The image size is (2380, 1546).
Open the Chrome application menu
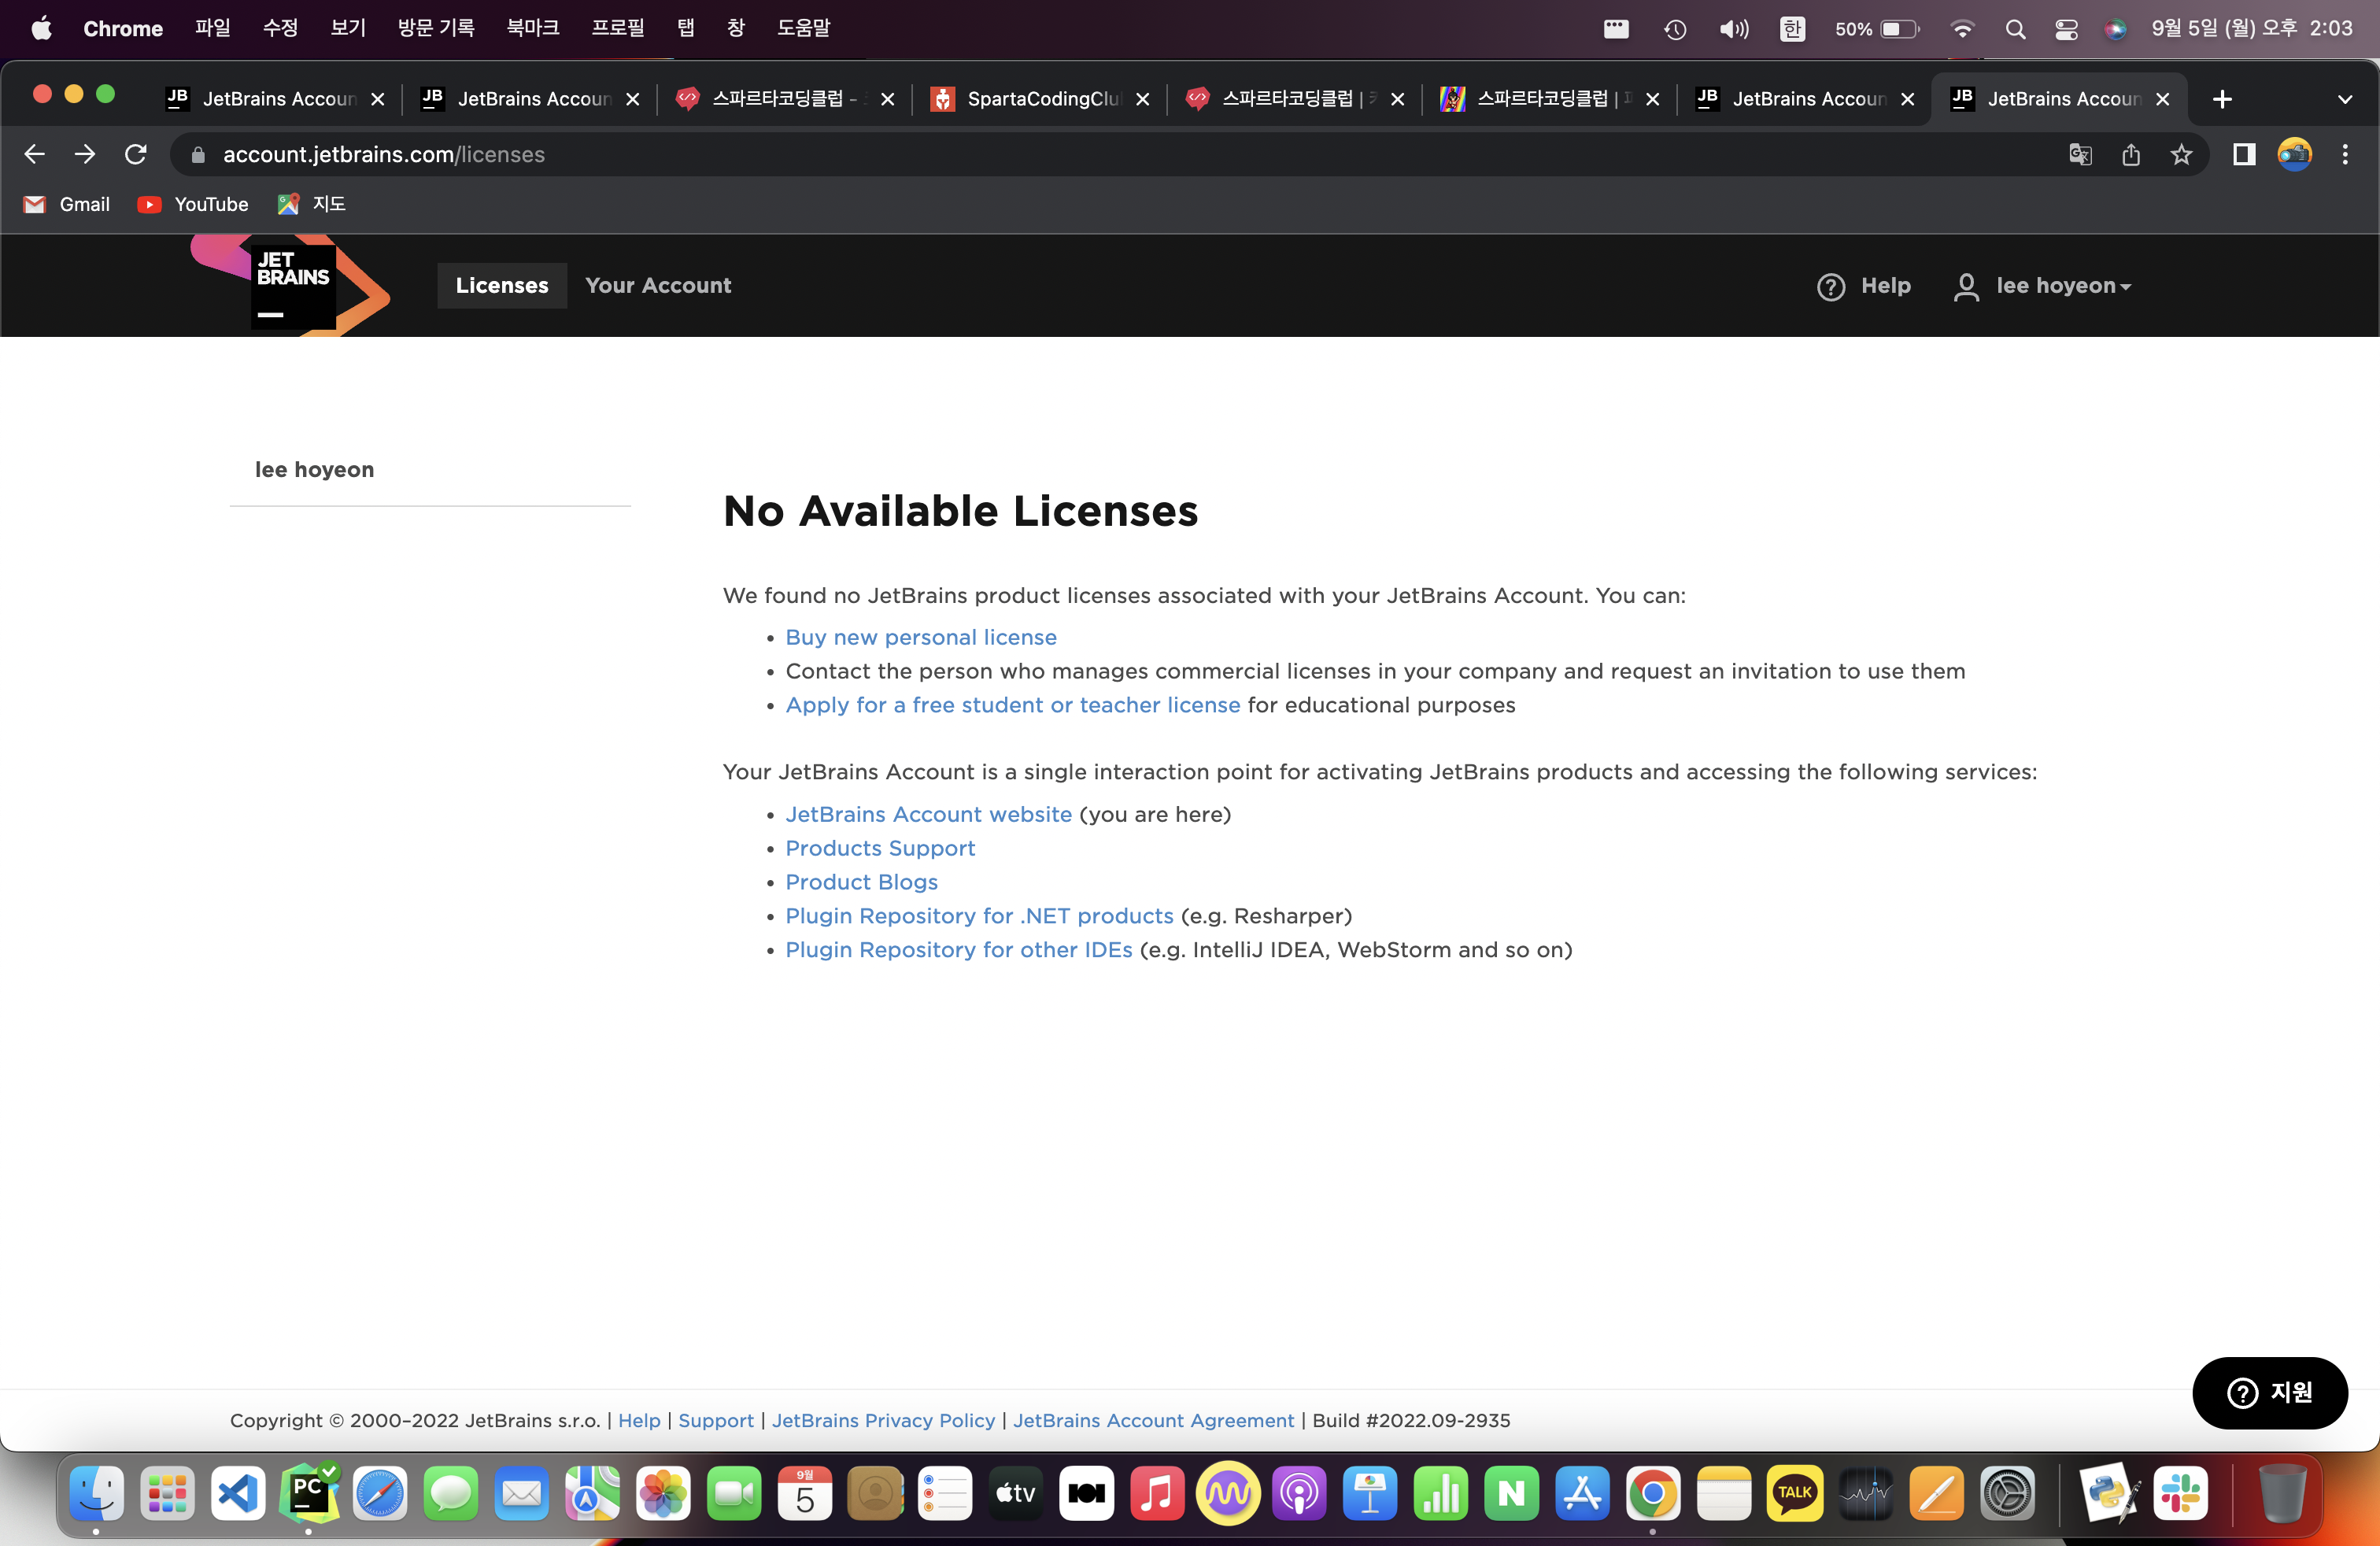click(x=123, y=28)
